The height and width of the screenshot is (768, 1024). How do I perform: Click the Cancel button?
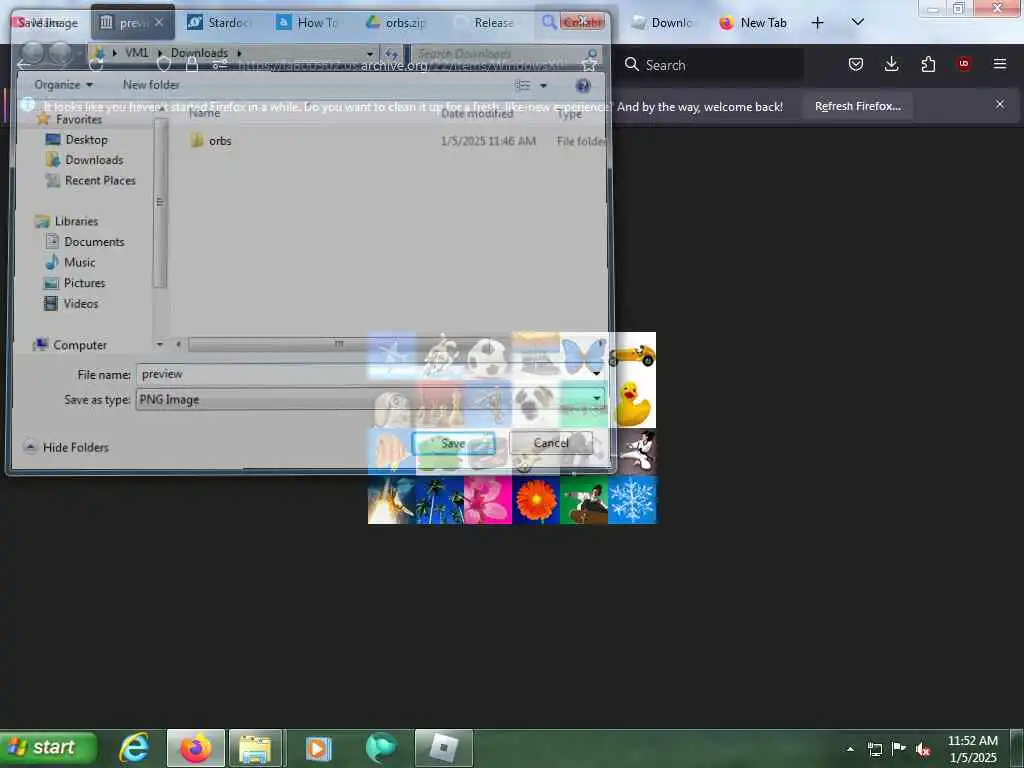551,443
